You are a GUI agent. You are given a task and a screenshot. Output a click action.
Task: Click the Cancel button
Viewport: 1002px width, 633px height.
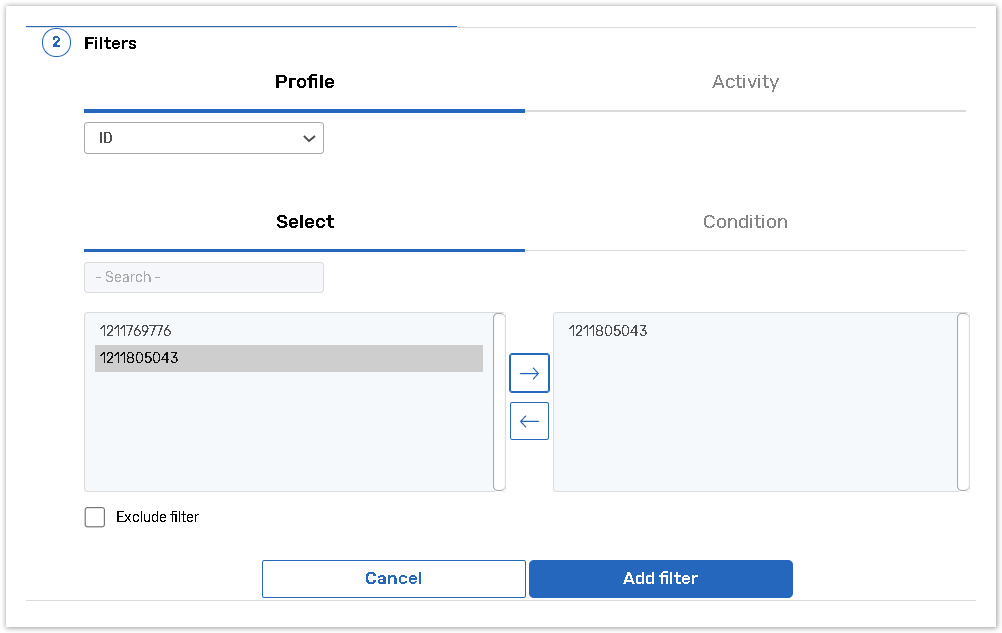(x=393, y=578)
